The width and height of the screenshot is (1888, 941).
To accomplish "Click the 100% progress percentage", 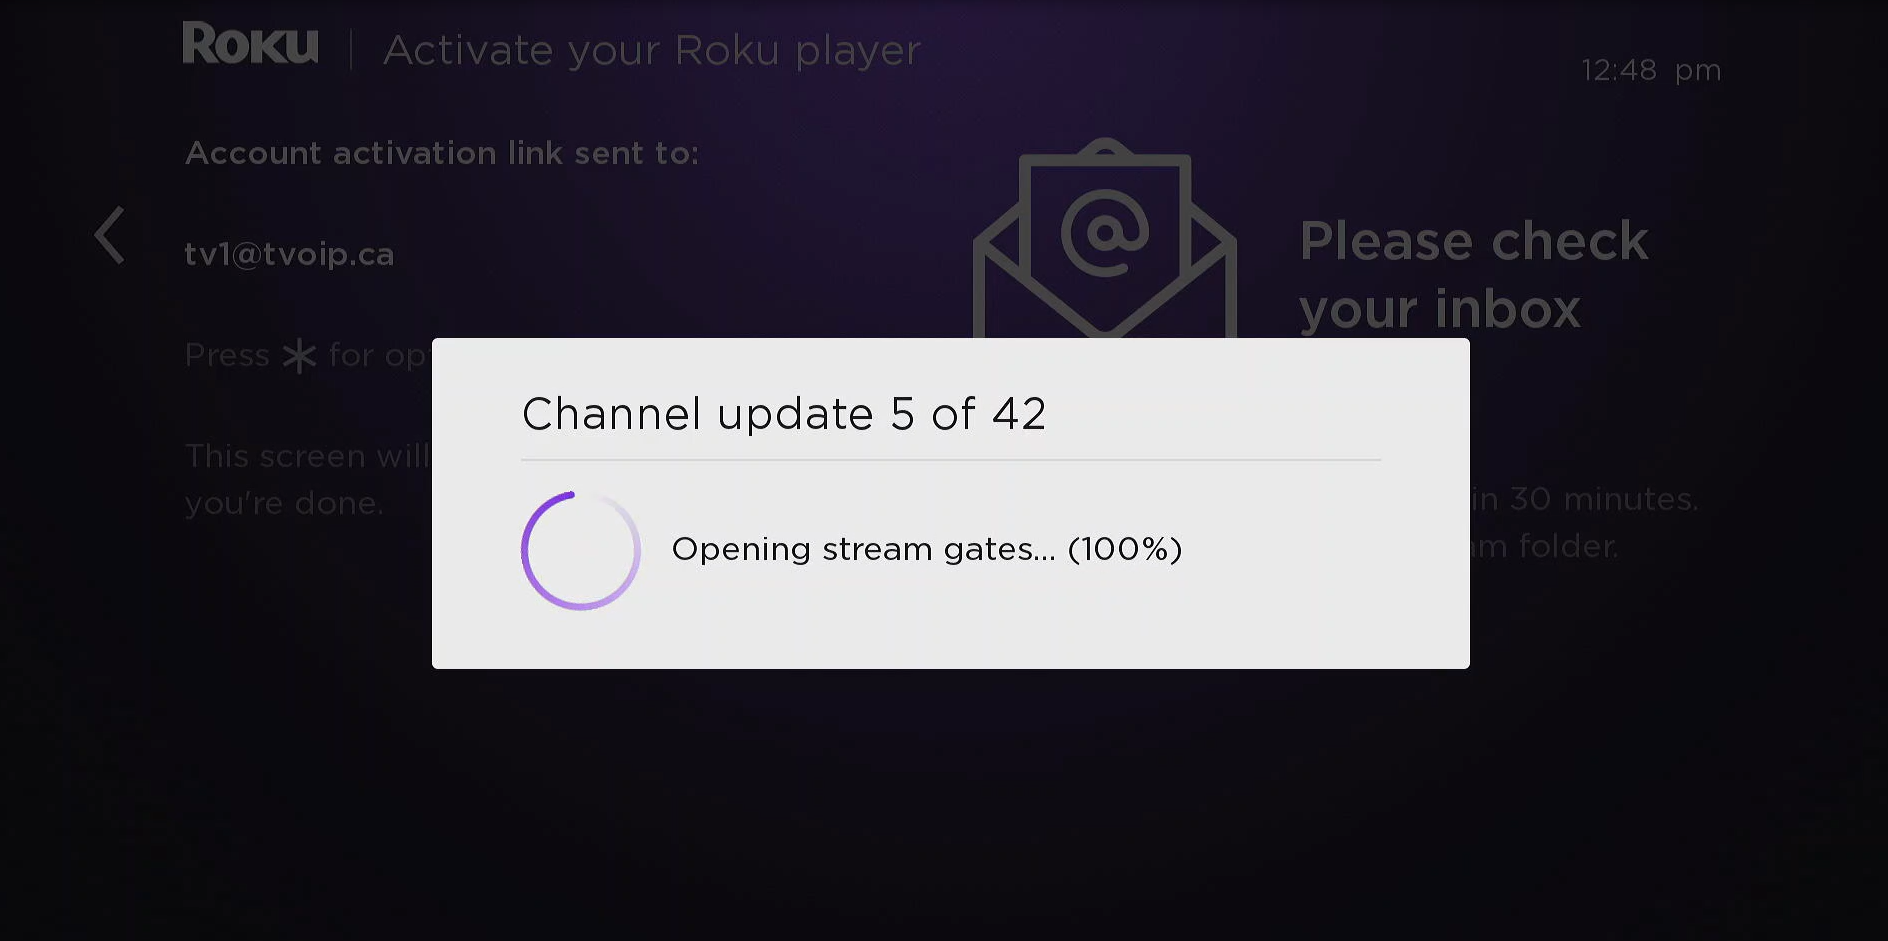I will [x=1125, y=549].
